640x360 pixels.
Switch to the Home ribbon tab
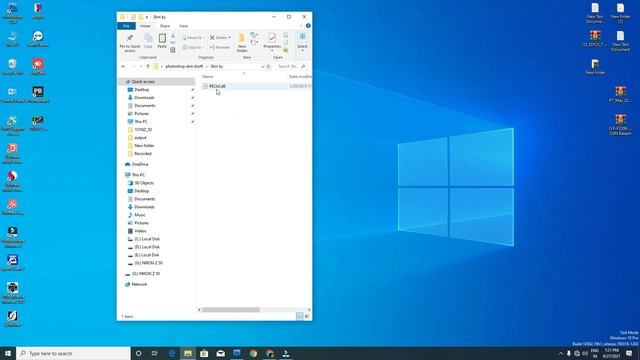point(145,26)
